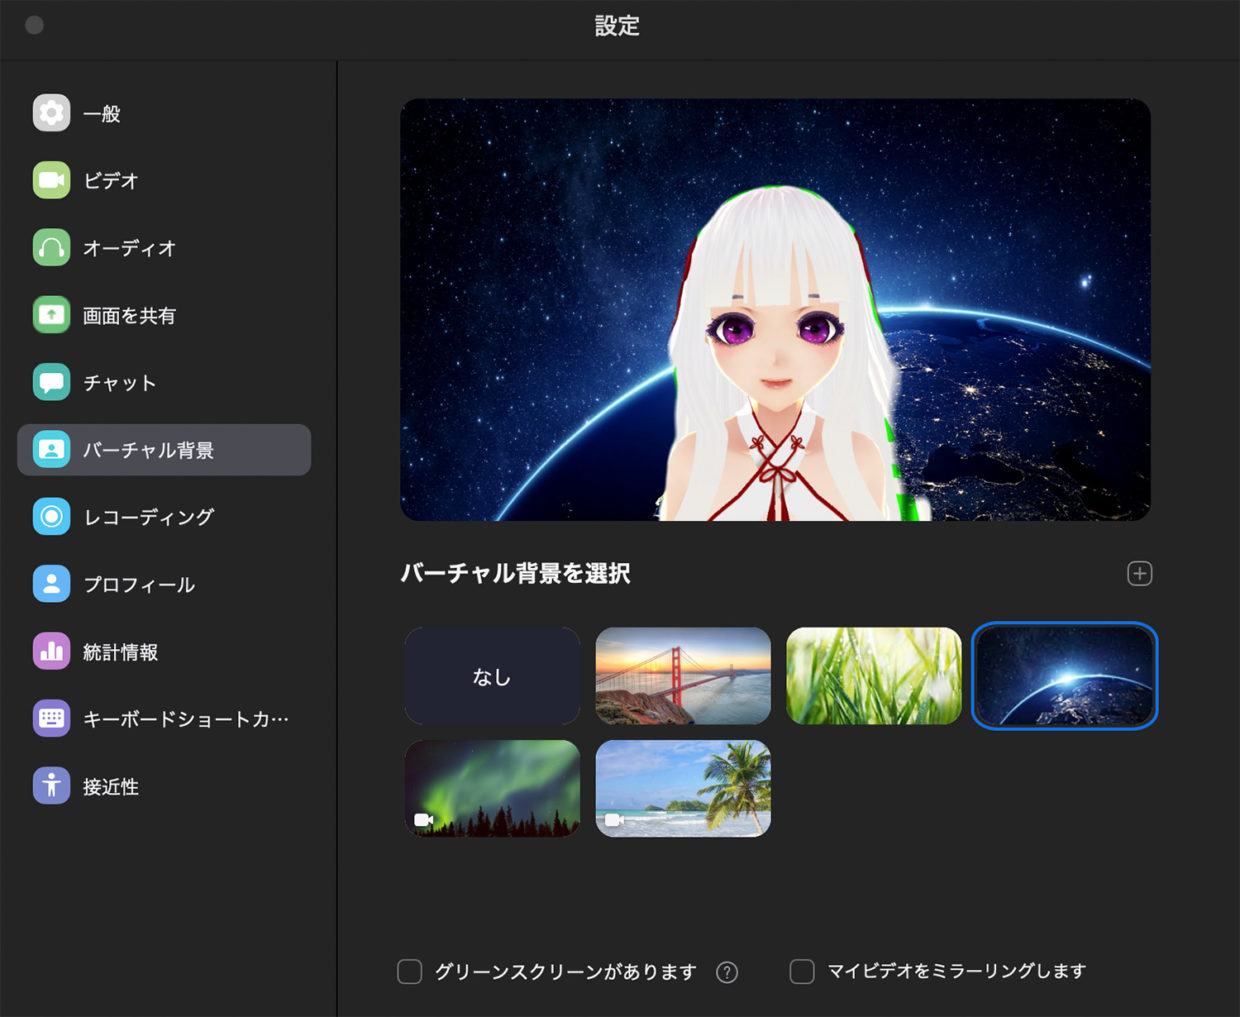This screenshot has height=1017, width=1240.
Task: Click the 画面を共有 share icon
Action: pos(51,315)
